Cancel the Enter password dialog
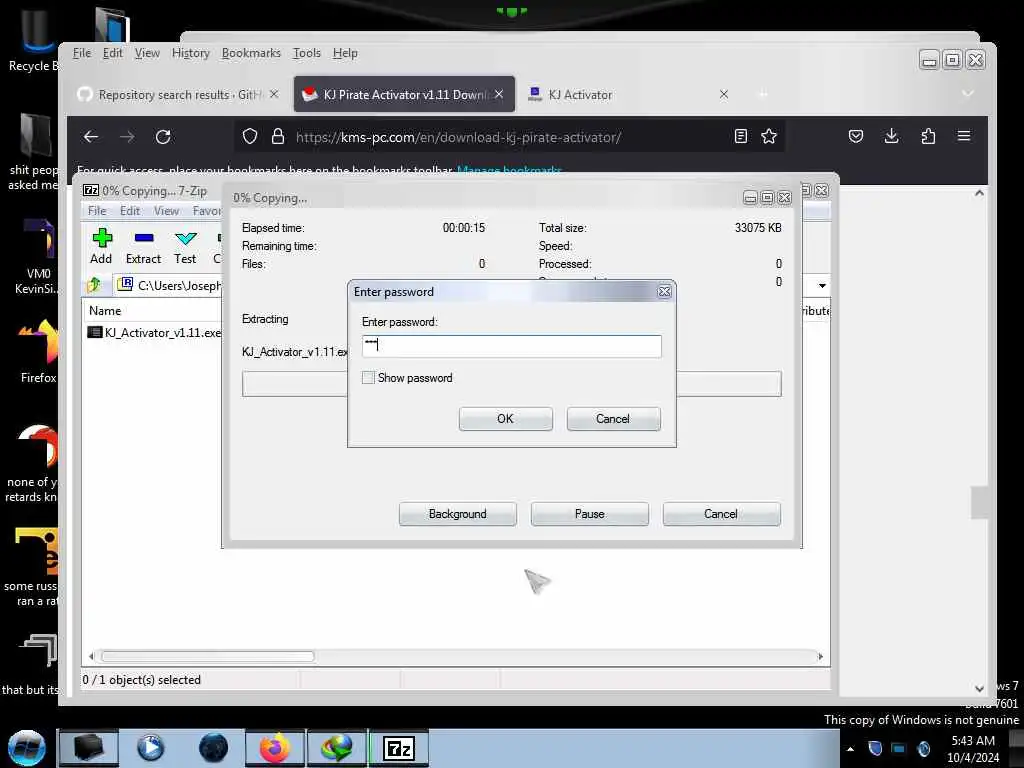This screenshot has width=1024, height=768. [x=613, y=419]
